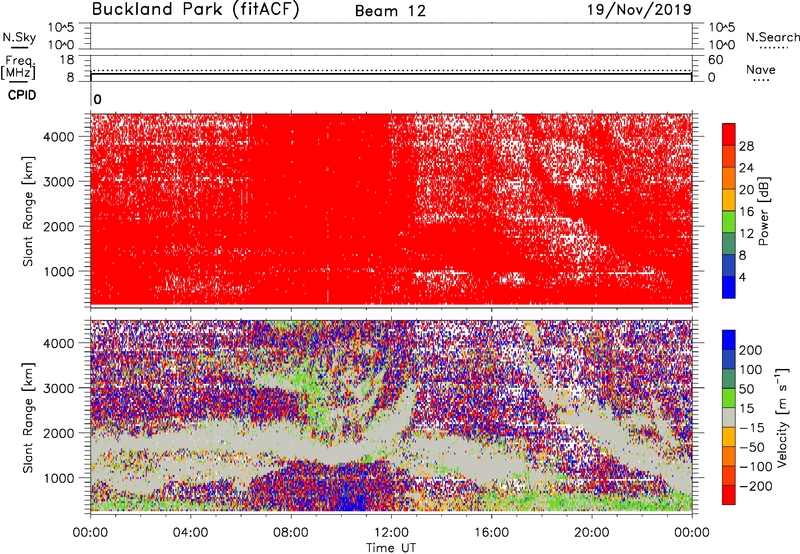The image size is (800, 554).
Task: Click the 'Beam 12' label
Action: click(x=390, y=11)
